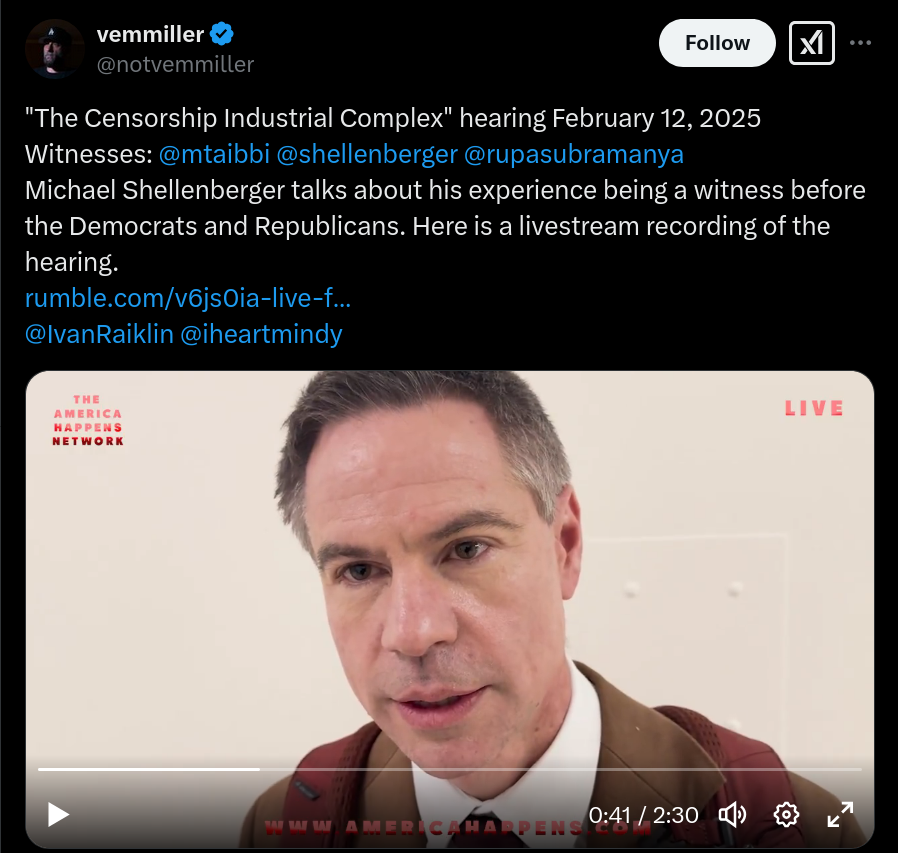898x853 pixels.
Task: Open @shellenberger mention link
Action: 367,154
